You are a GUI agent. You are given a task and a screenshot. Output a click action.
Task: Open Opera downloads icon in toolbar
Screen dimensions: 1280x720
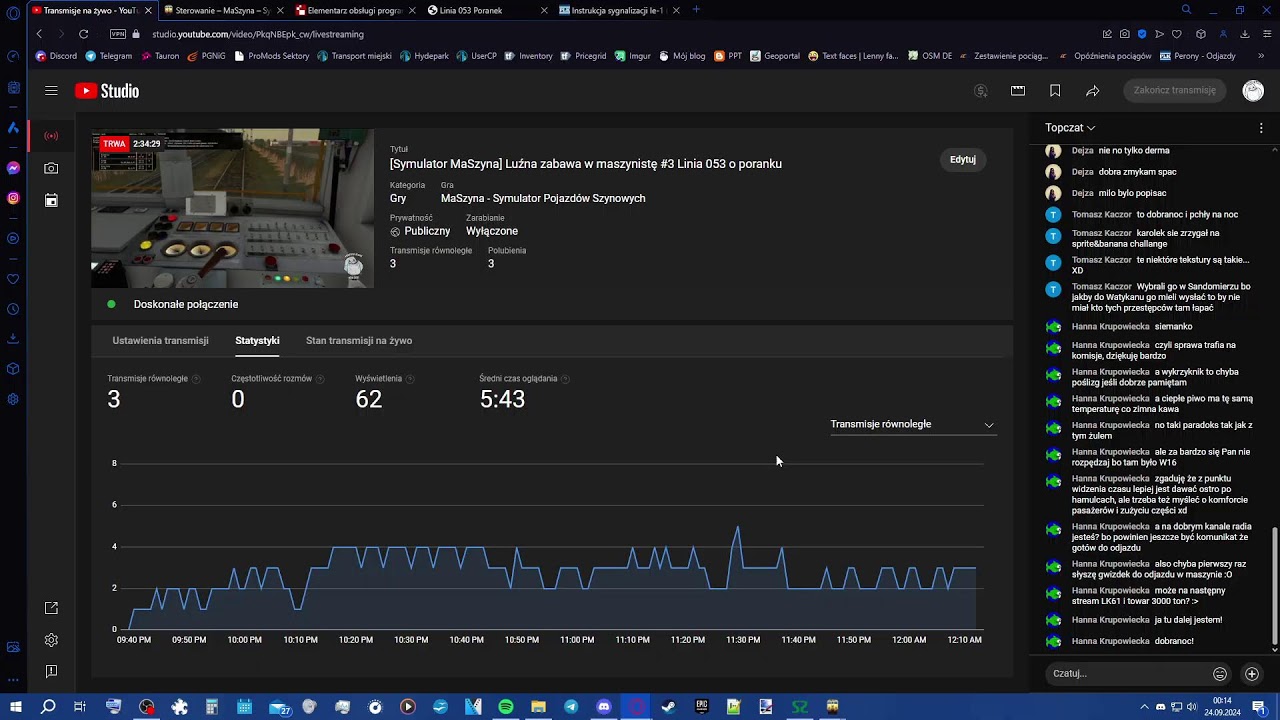[1245, 34]
